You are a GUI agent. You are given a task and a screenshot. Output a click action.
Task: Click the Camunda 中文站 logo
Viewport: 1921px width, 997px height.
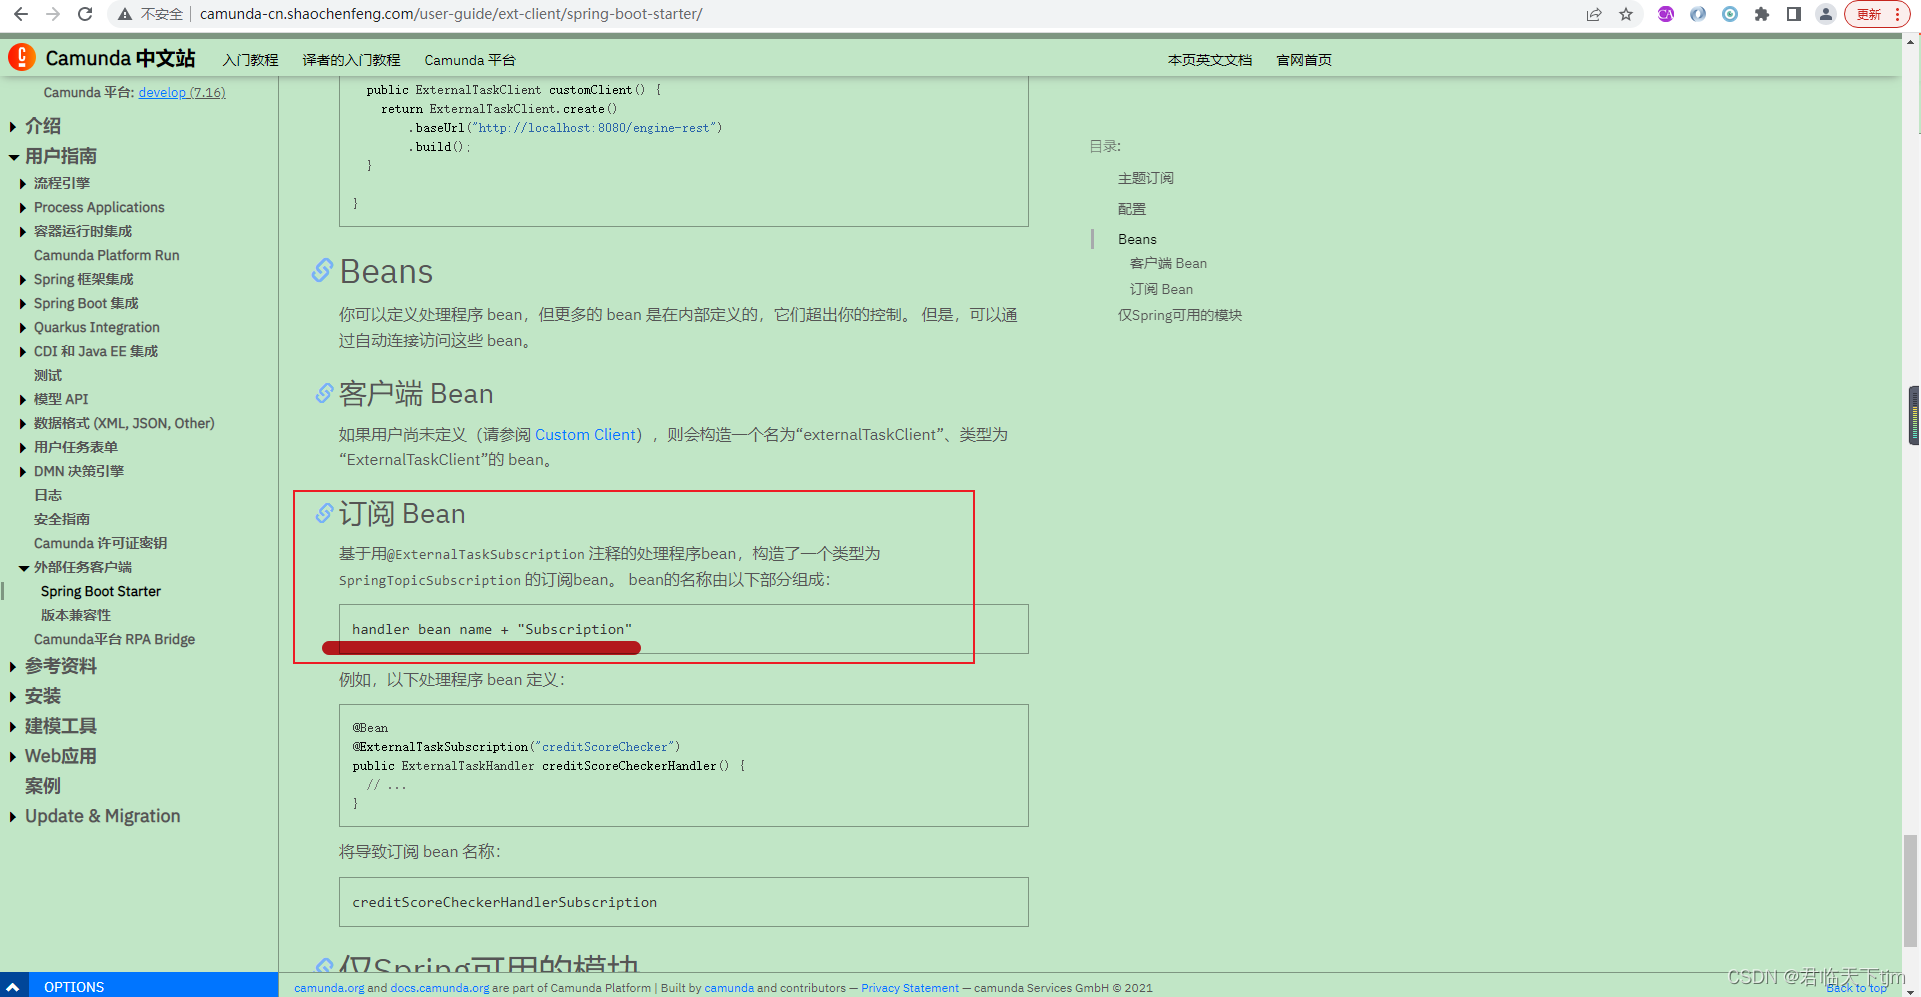click(103, 57)
